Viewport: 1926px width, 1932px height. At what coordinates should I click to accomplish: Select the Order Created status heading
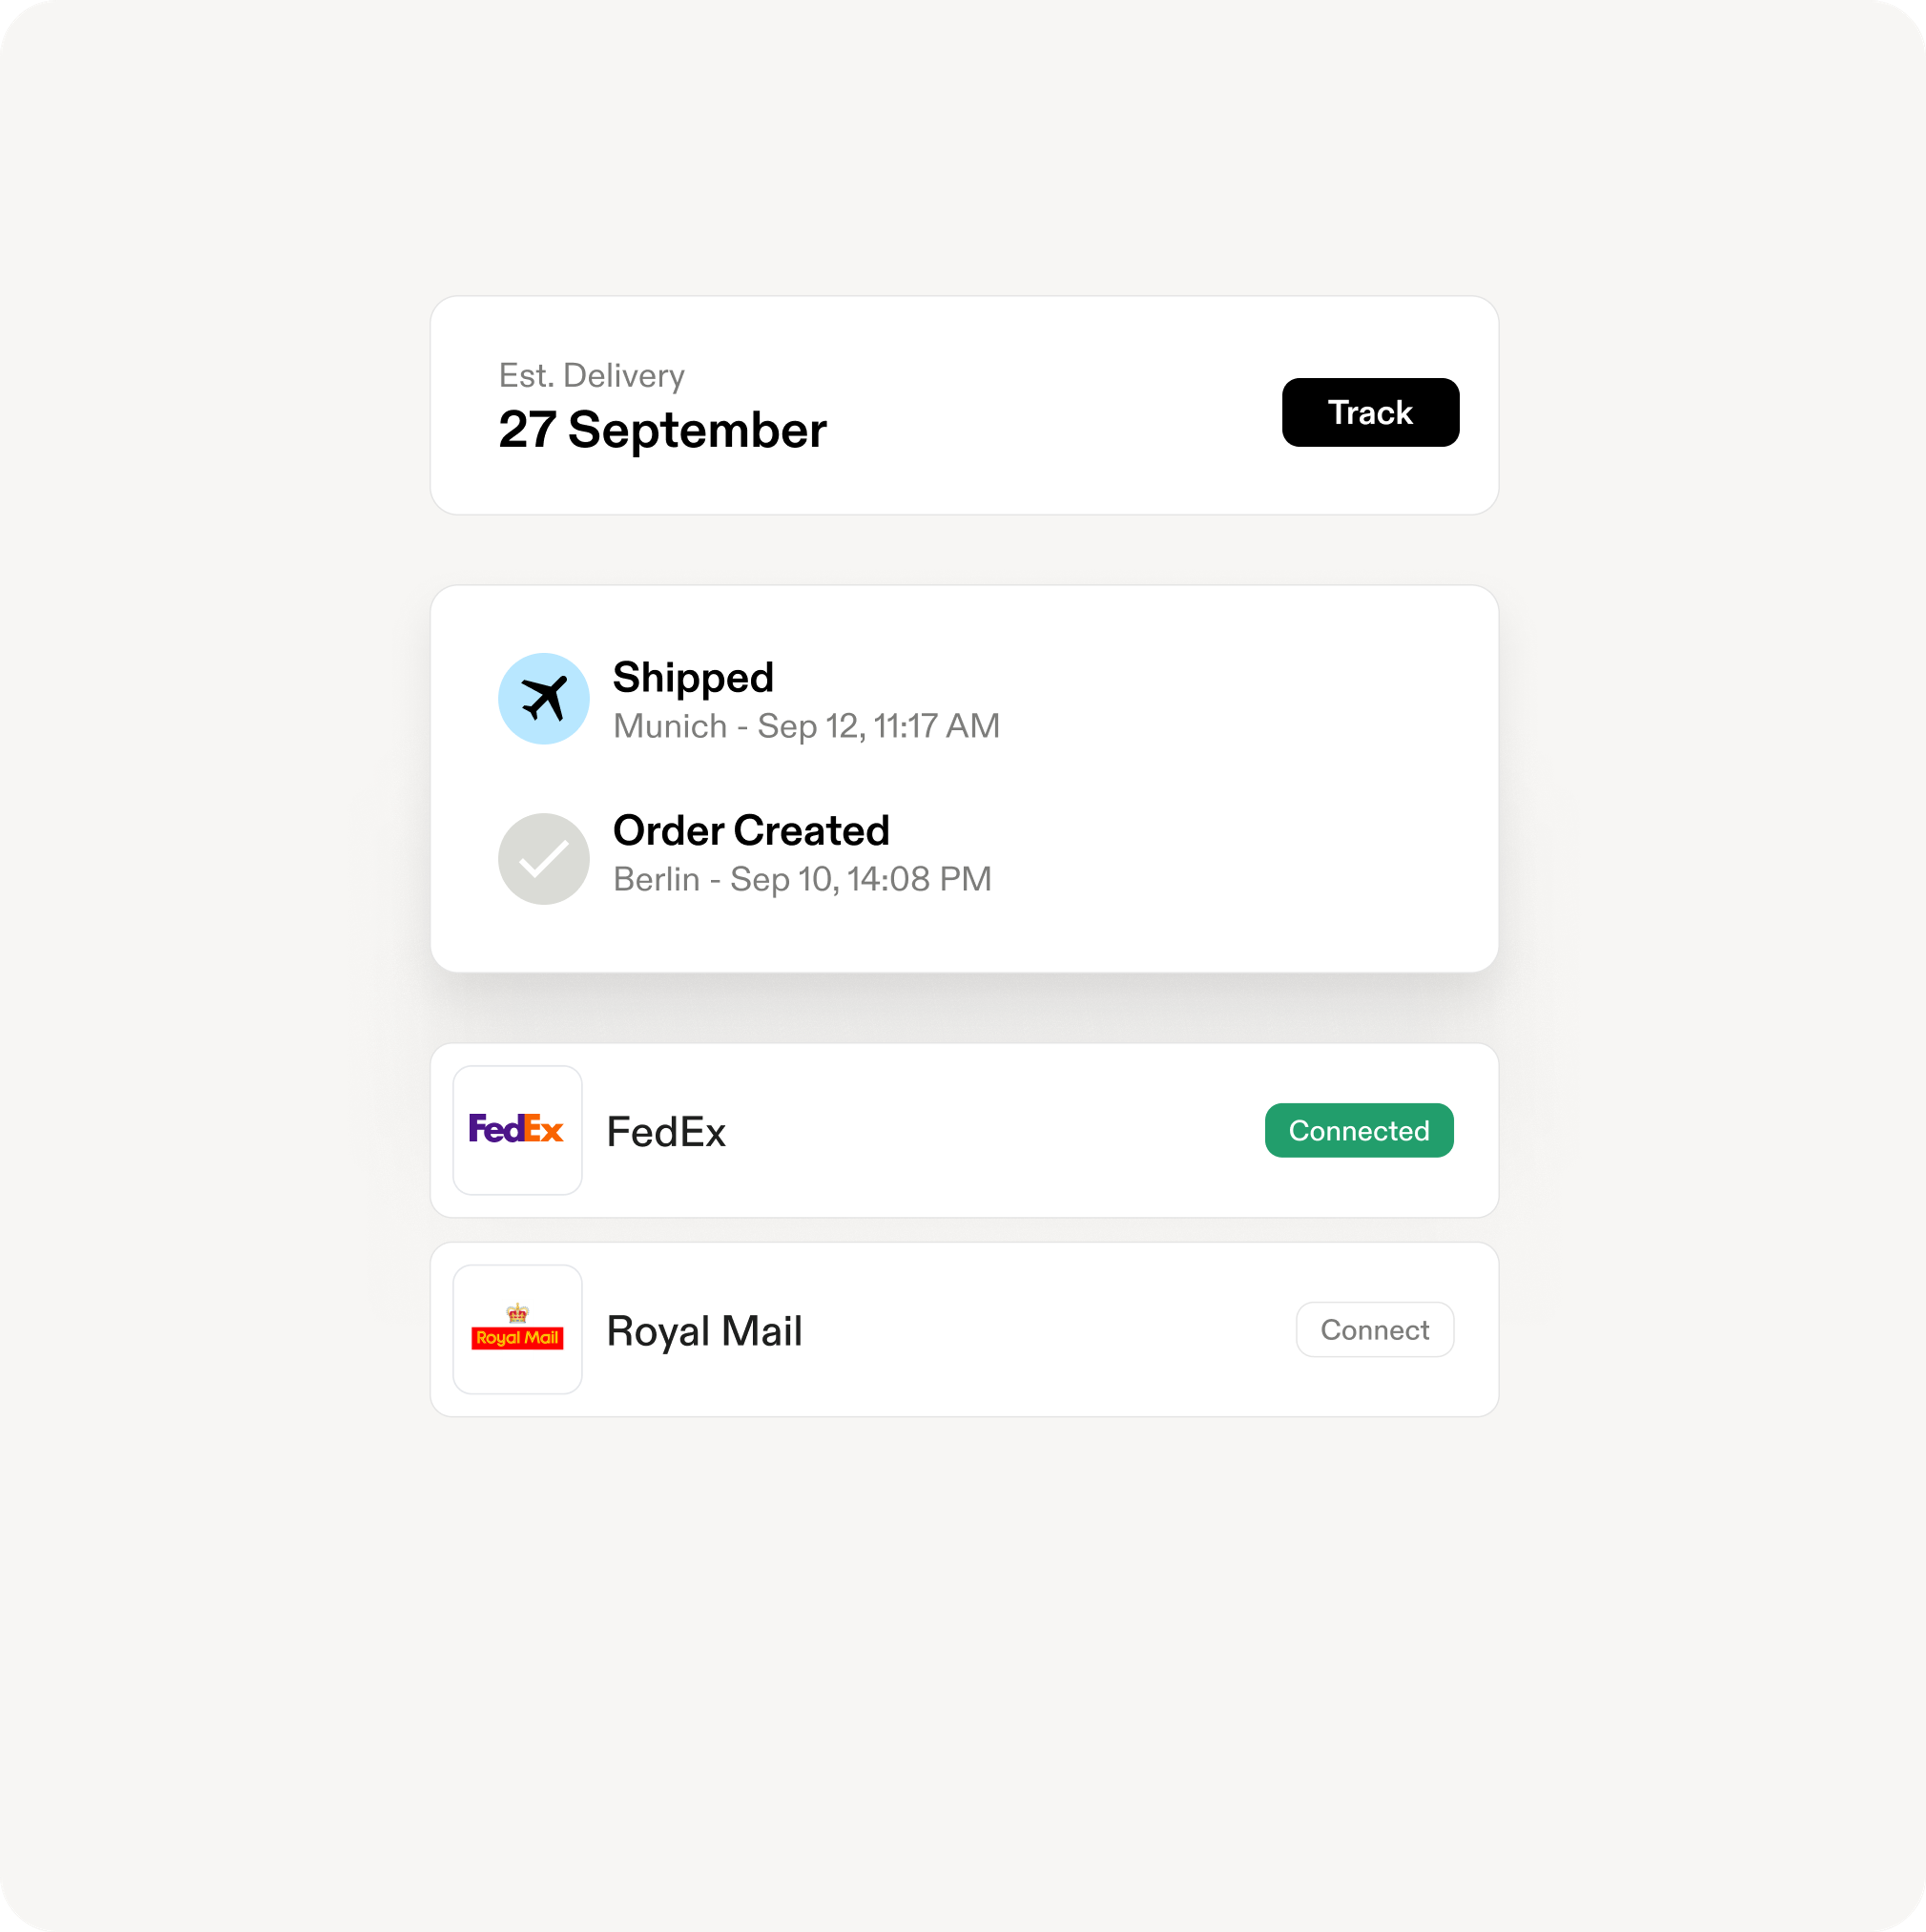coord(751,830)
